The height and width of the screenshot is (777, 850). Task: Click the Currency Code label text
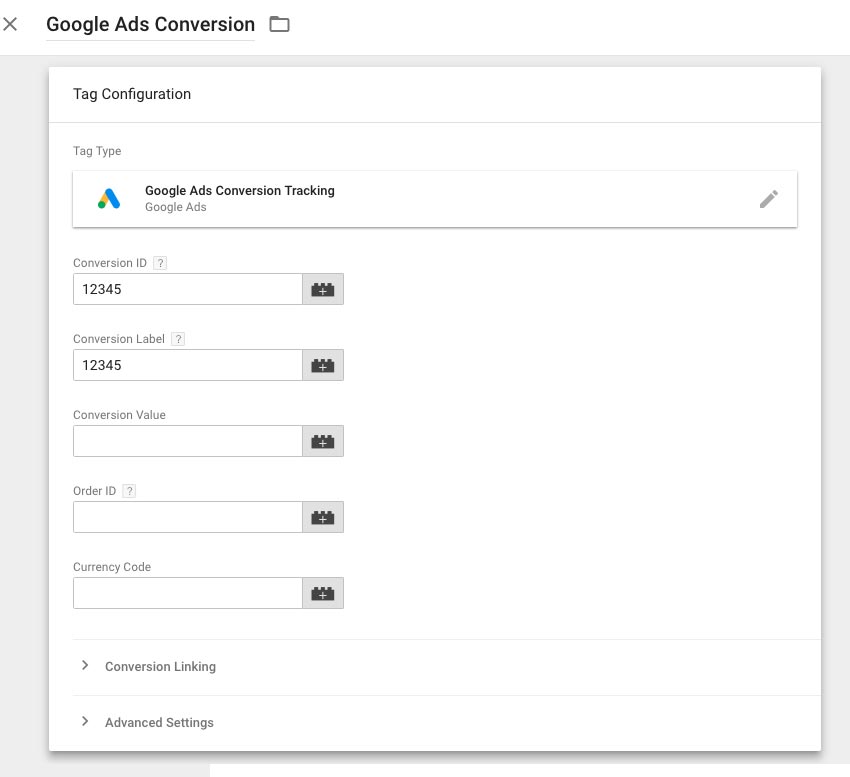pos(112,567)
